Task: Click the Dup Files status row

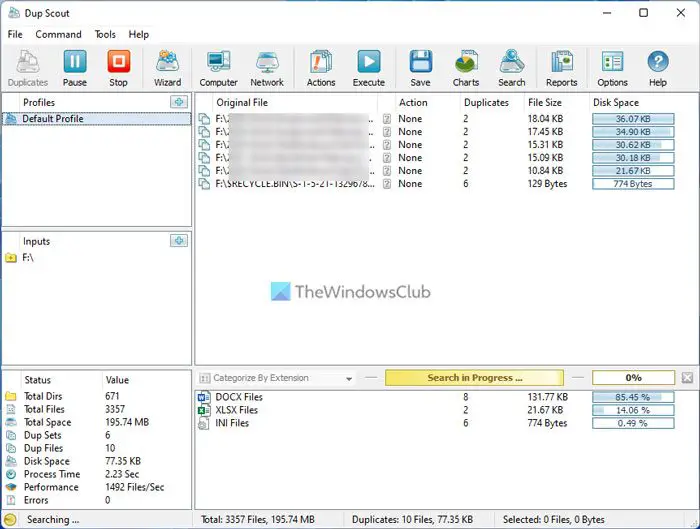Action: pyautogui.click(x=97, y=448)
